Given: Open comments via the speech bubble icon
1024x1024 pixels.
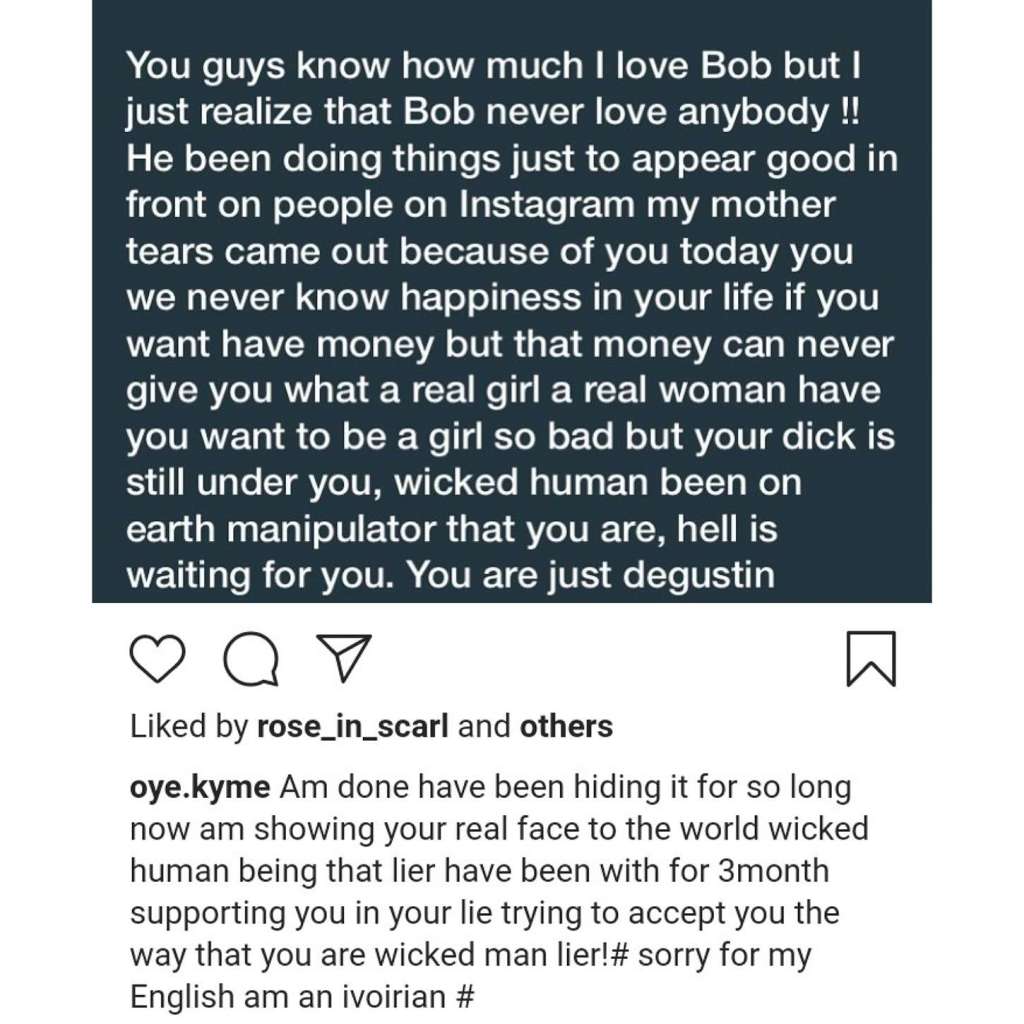Looking at the screenshot, I should pyautogui.click(x=251, y=661).
